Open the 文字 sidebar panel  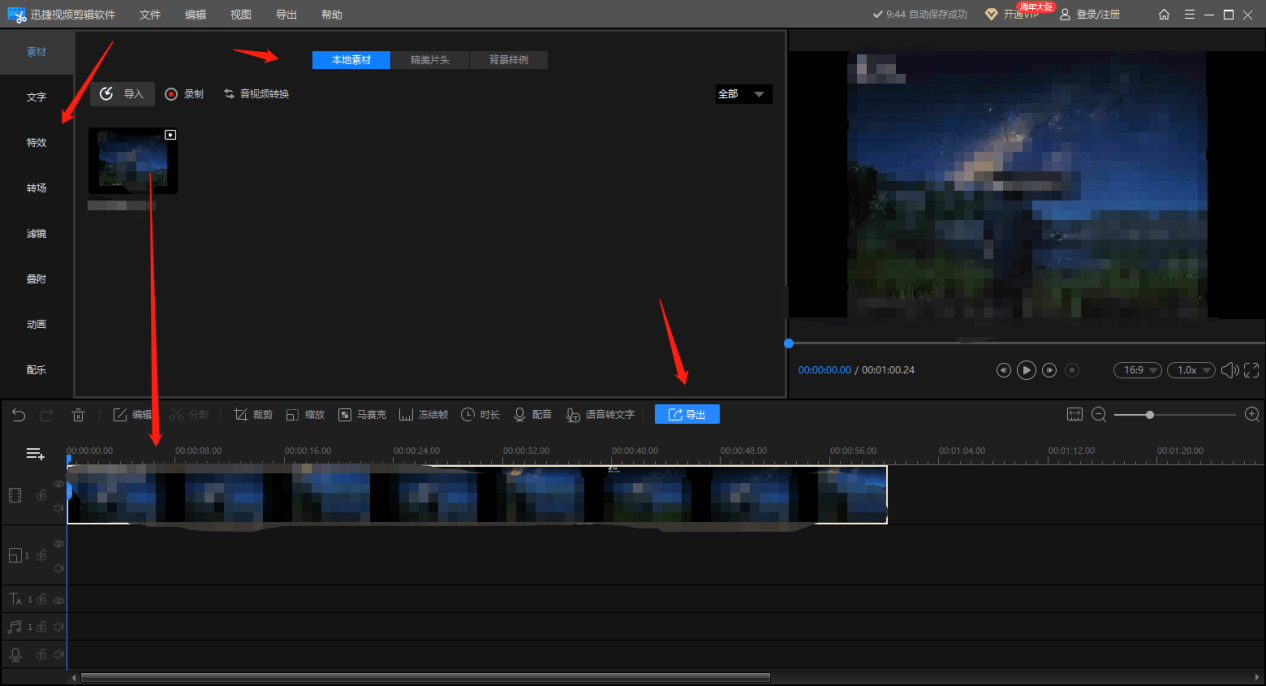pyautogui.click(x=36, y=97)
